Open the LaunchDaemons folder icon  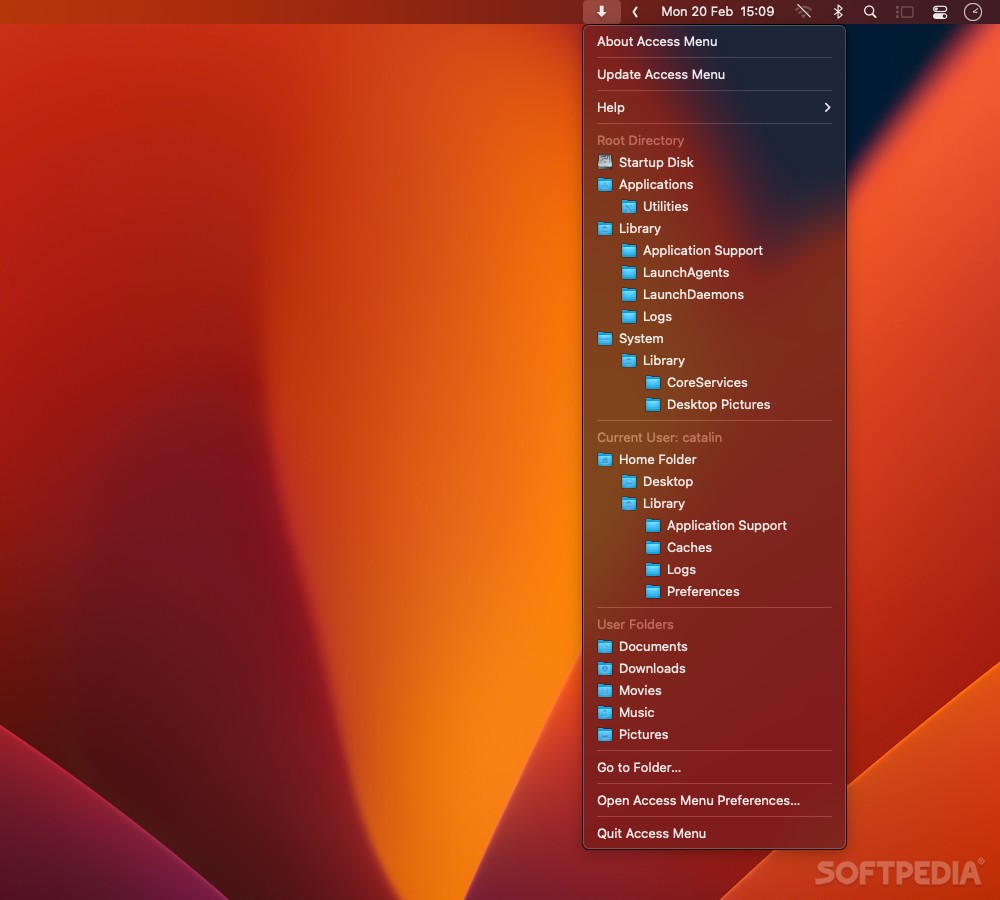[x=629, y=295]
